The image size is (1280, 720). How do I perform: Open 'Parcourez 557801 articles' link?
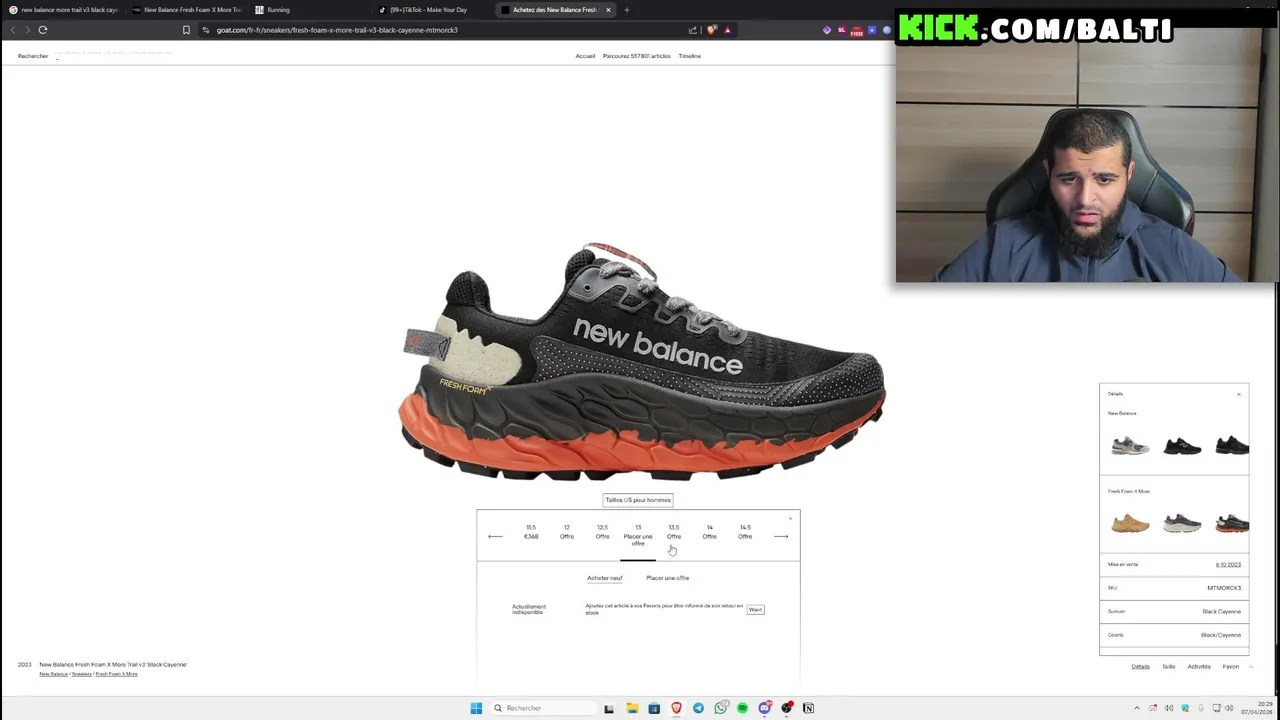[x=636, y=56]
